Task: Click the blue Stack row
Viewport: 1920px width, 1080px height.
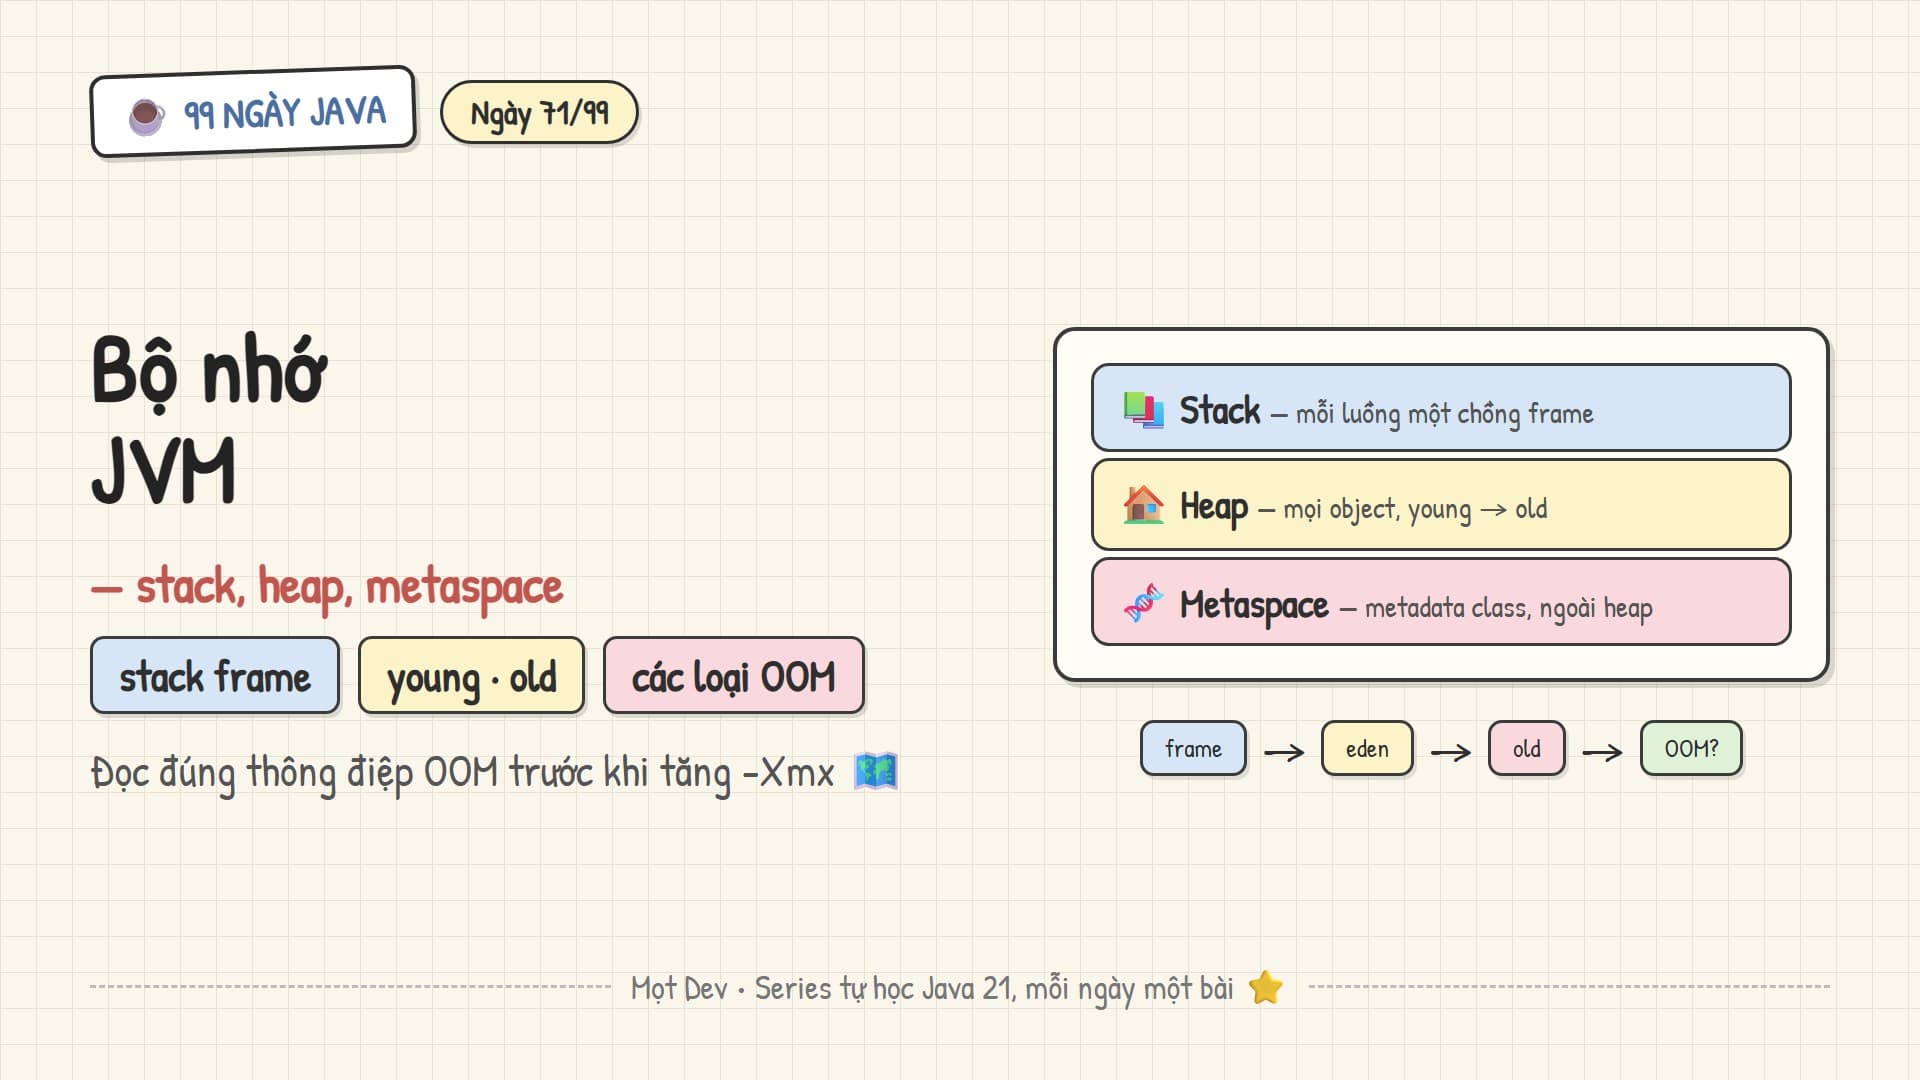Action: (1441, 408)
